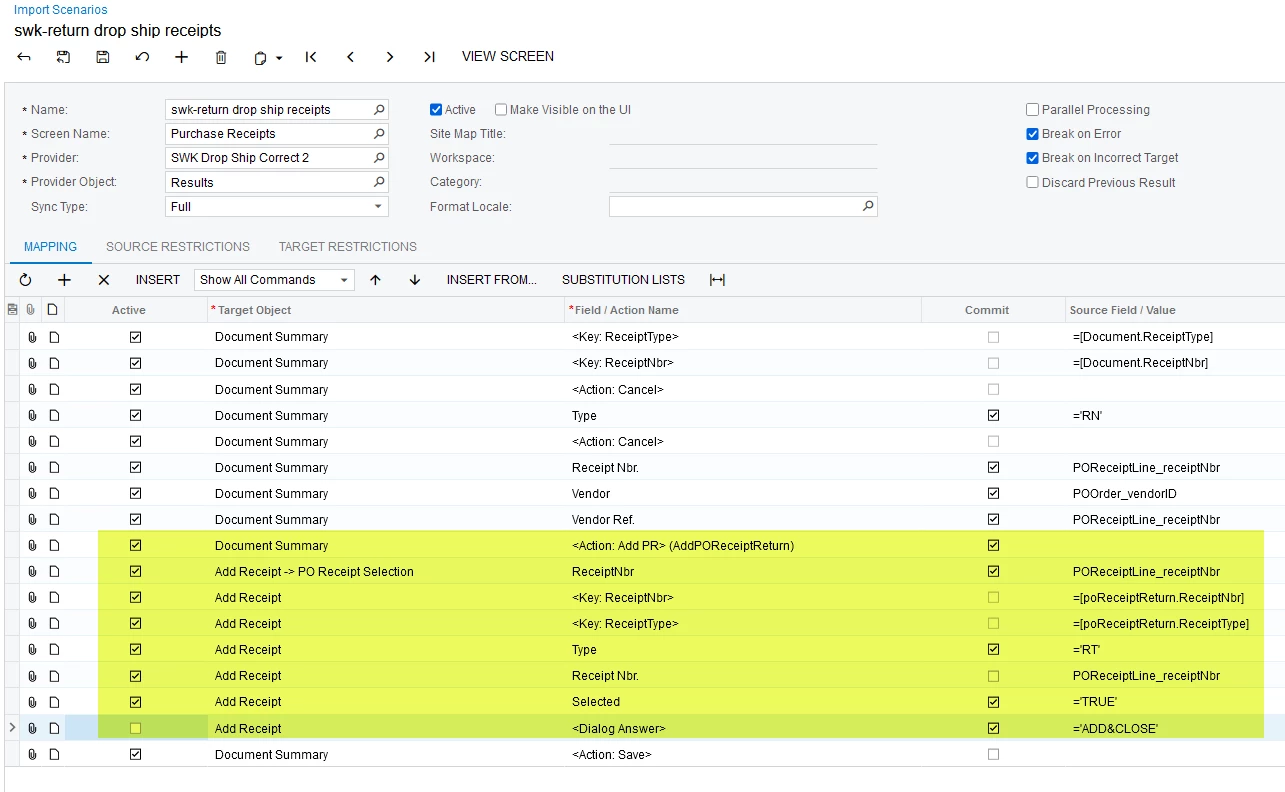
Task: Select the Undo icon
Action: coord(141,57)
